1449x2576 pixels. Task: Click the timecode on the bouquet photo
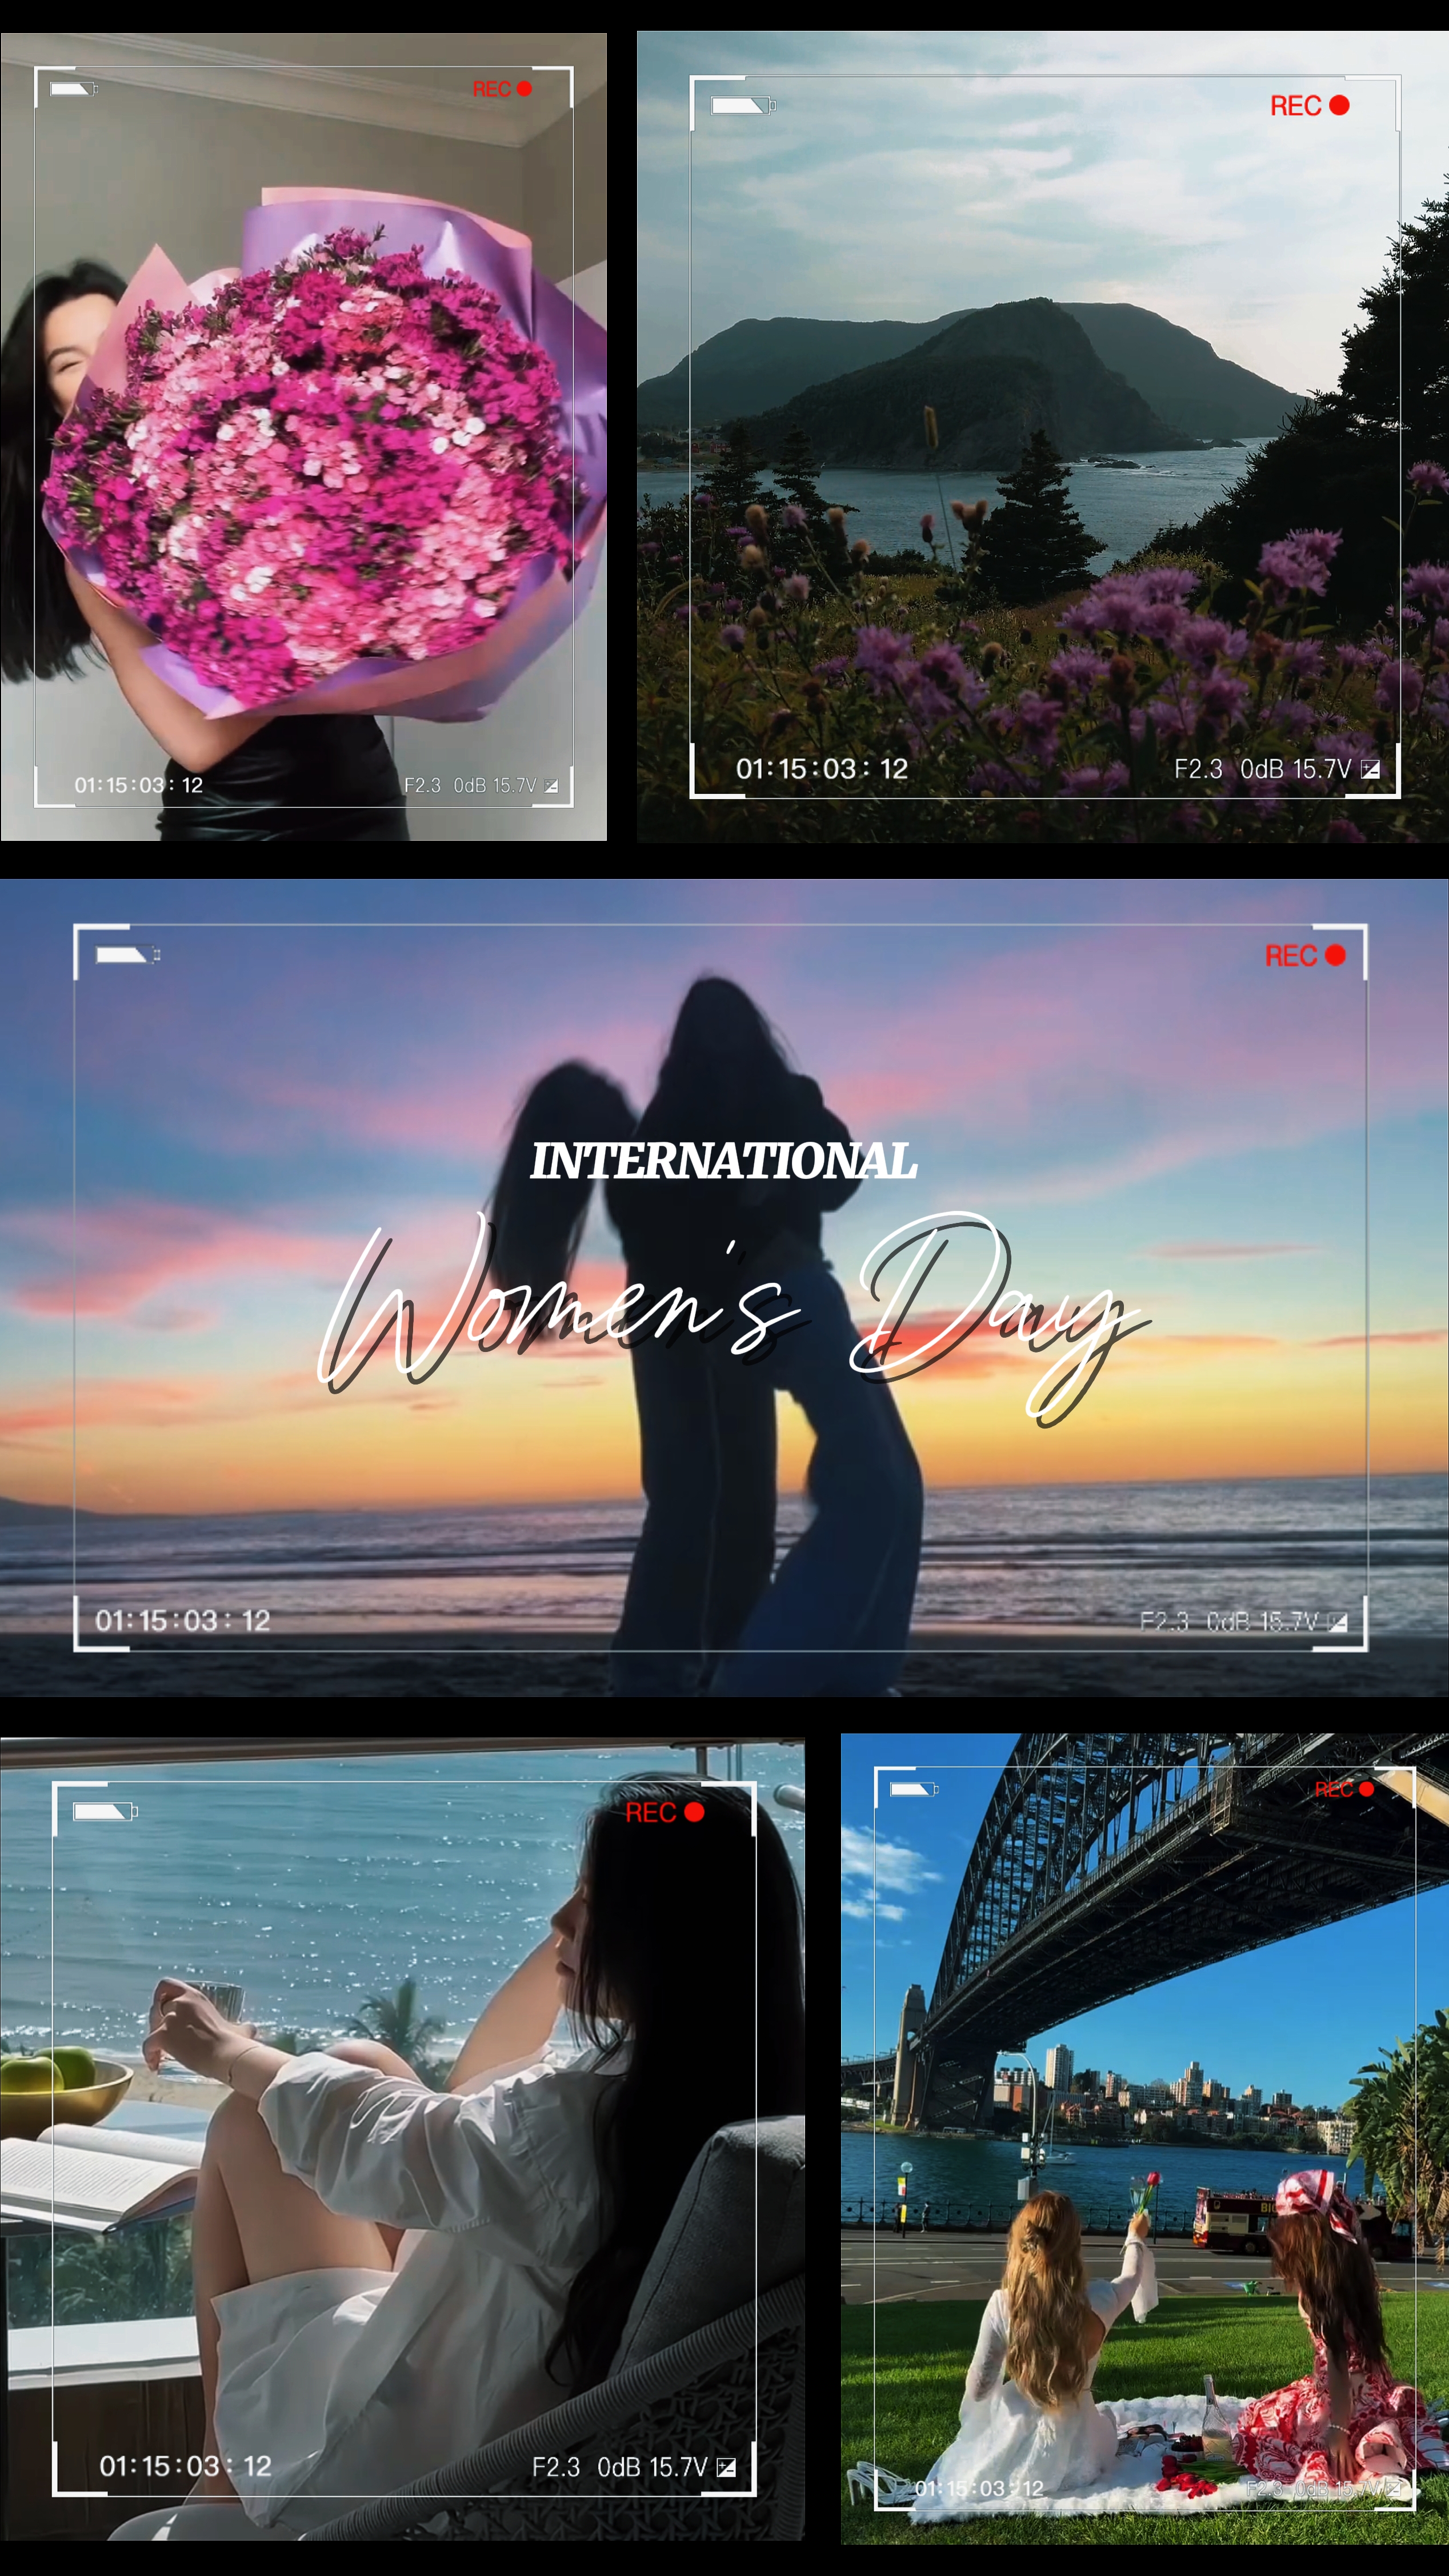(138, 785)
